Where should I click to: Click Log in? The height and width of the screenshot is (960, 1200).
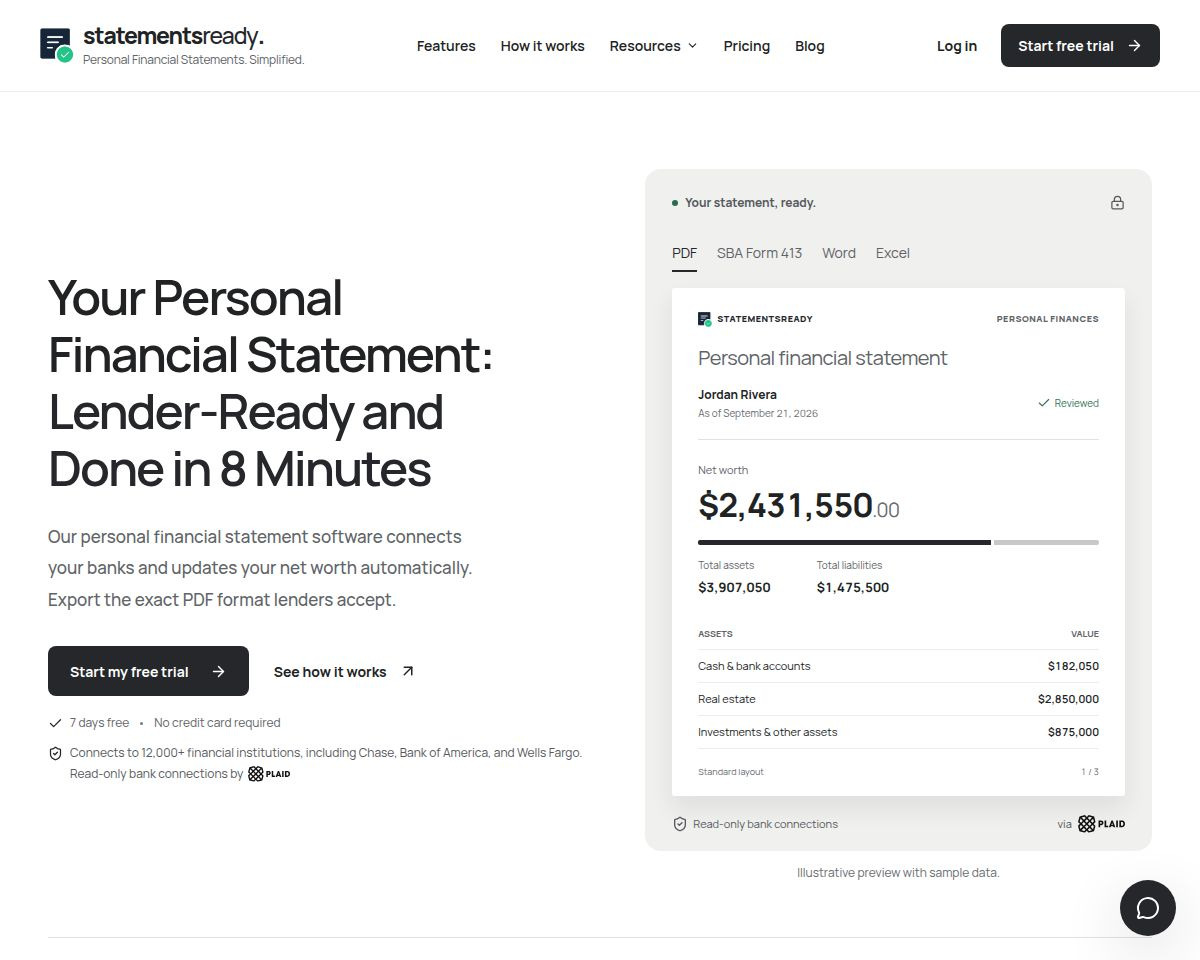957,46
